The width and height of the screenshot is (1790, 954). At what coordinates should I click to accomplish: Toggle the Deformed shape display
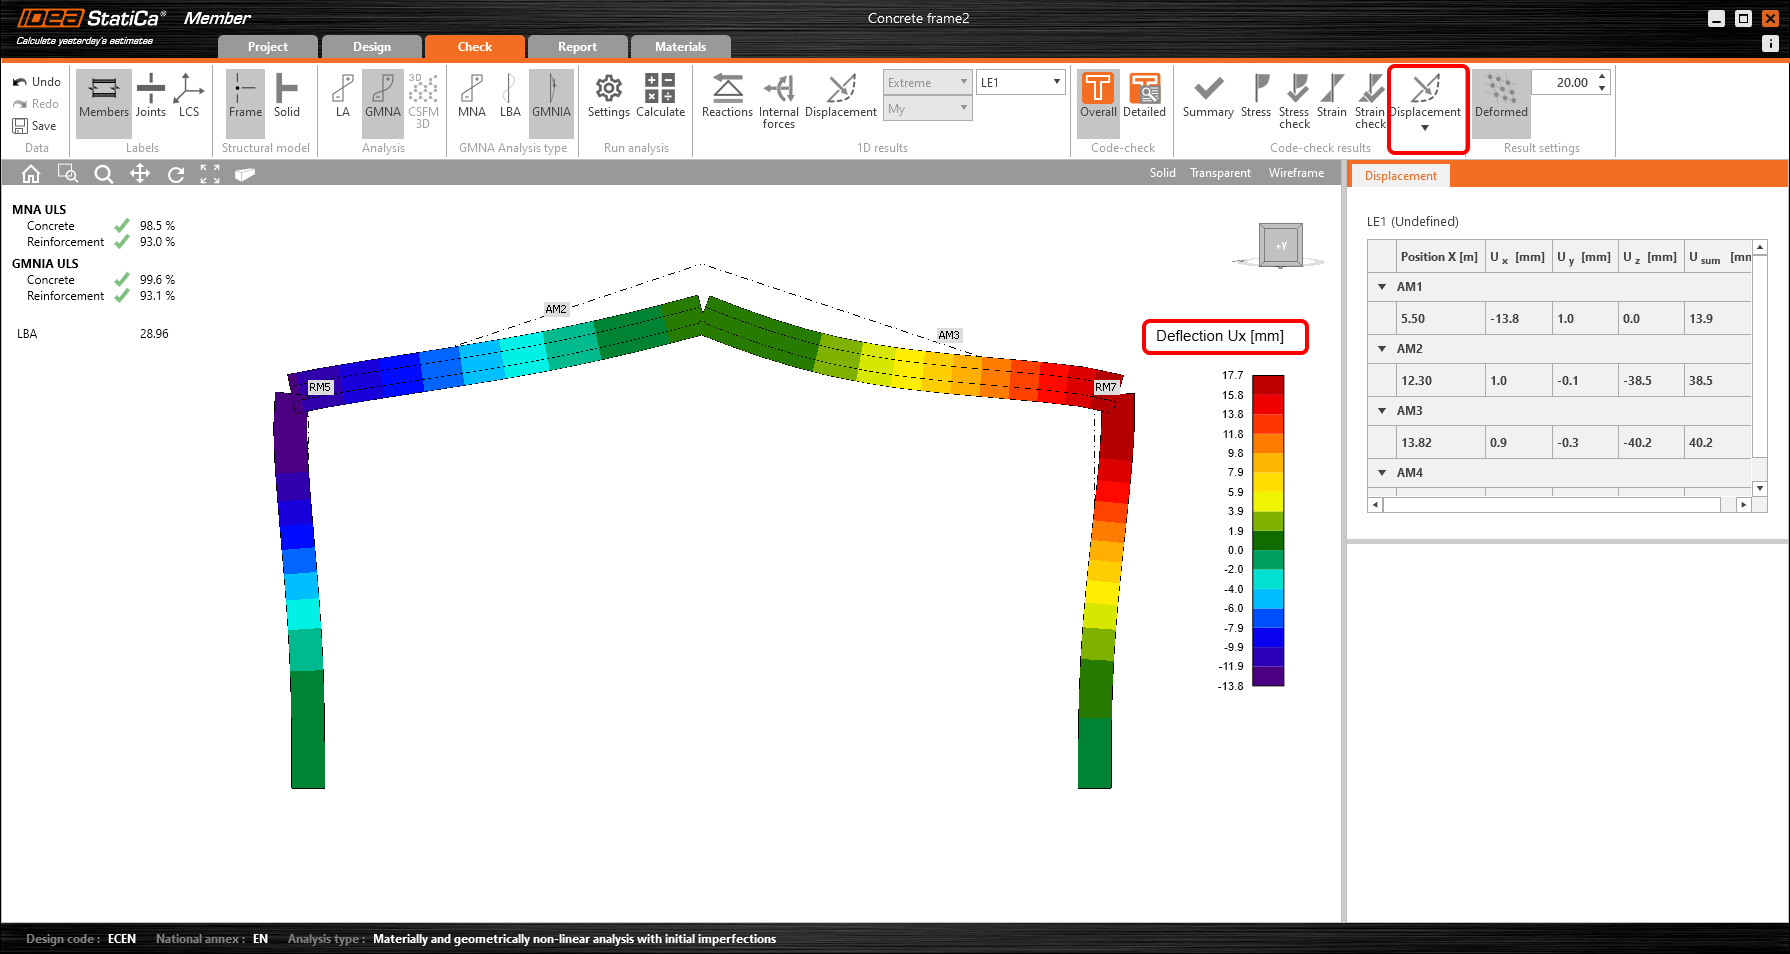(x=1501, y=96)
